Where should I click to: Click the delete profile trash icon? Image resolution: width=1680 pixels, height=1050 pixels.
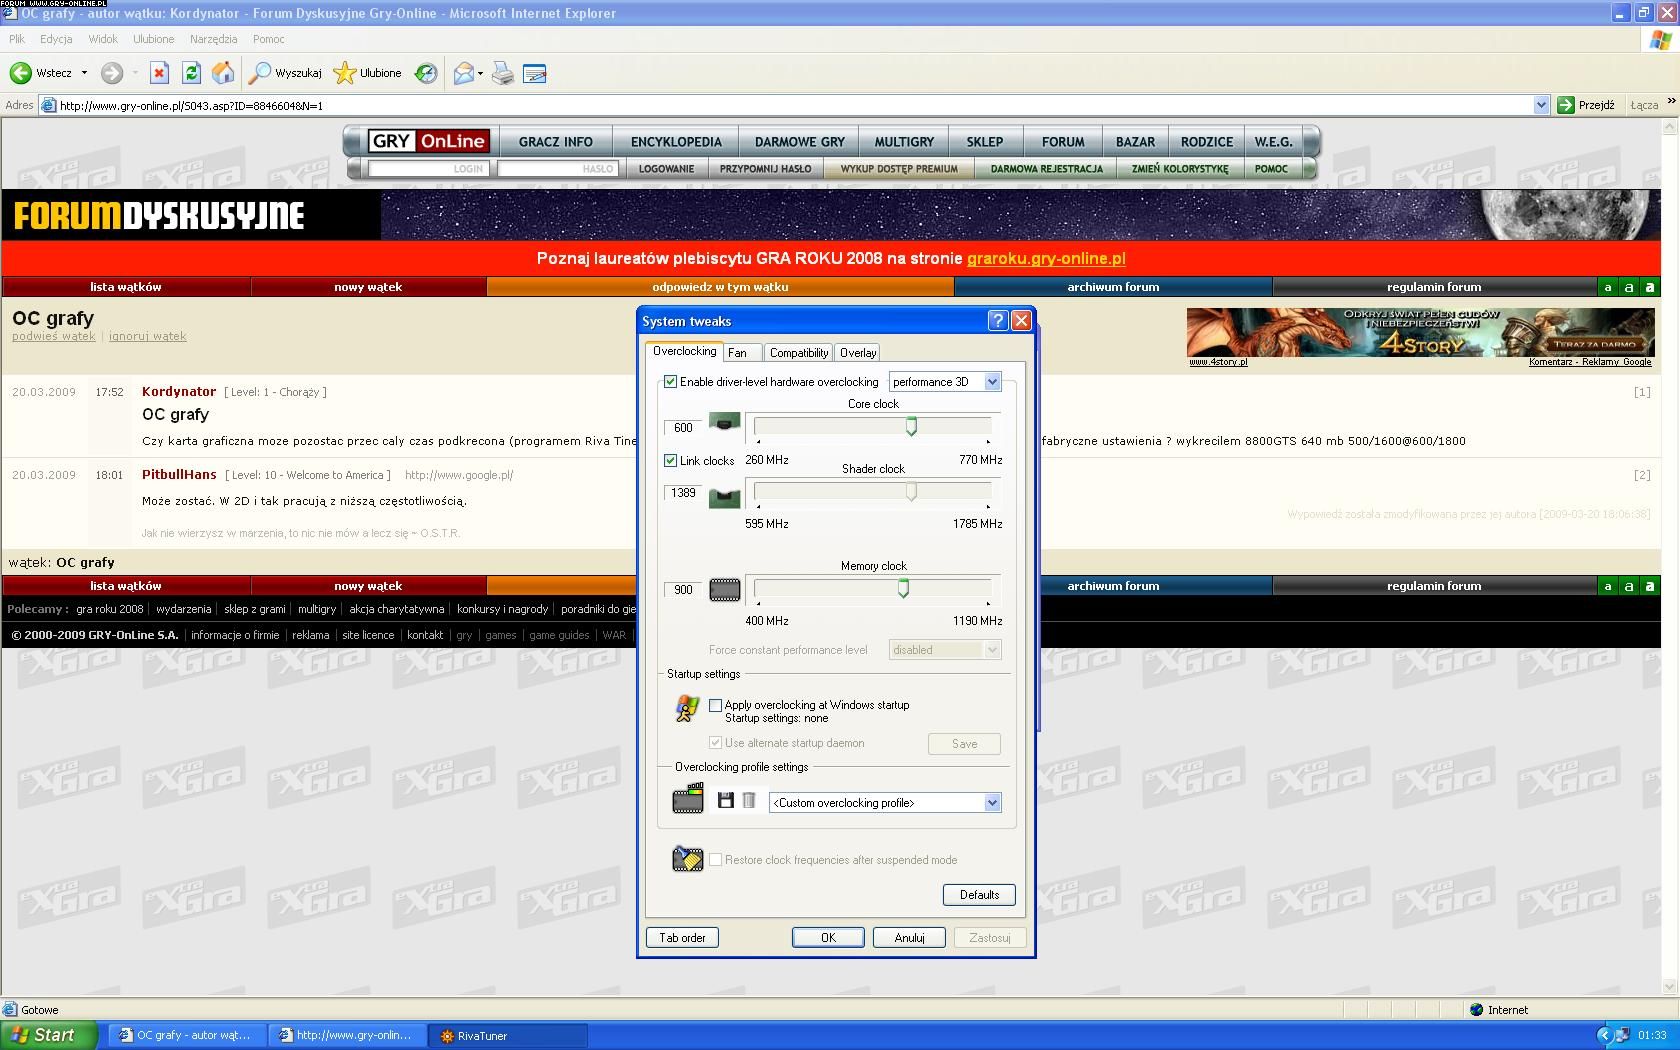pyautogui.click(x=749, y=801)
